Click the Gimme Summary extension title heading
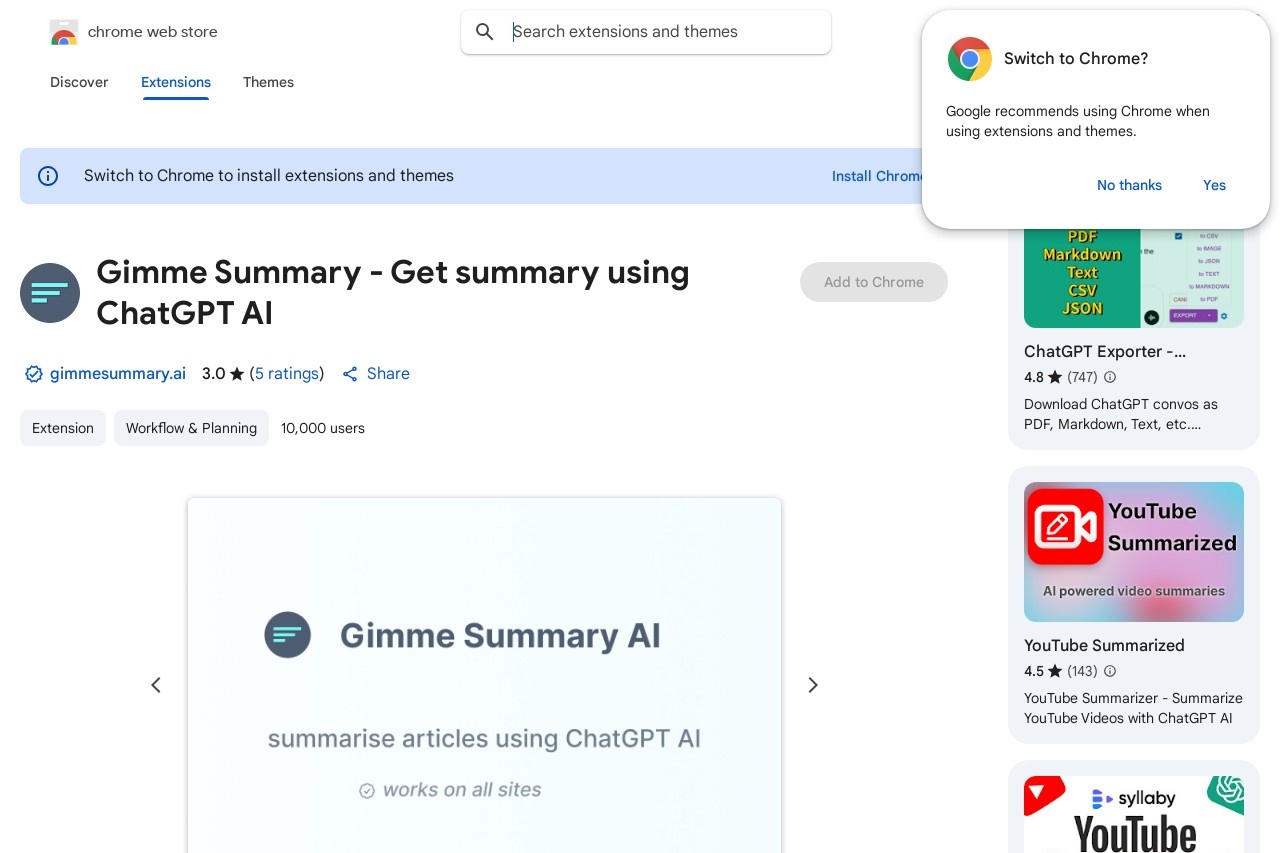Viewport: 1280px width, 853px height. pyautogui.click(x=393, y=293)
